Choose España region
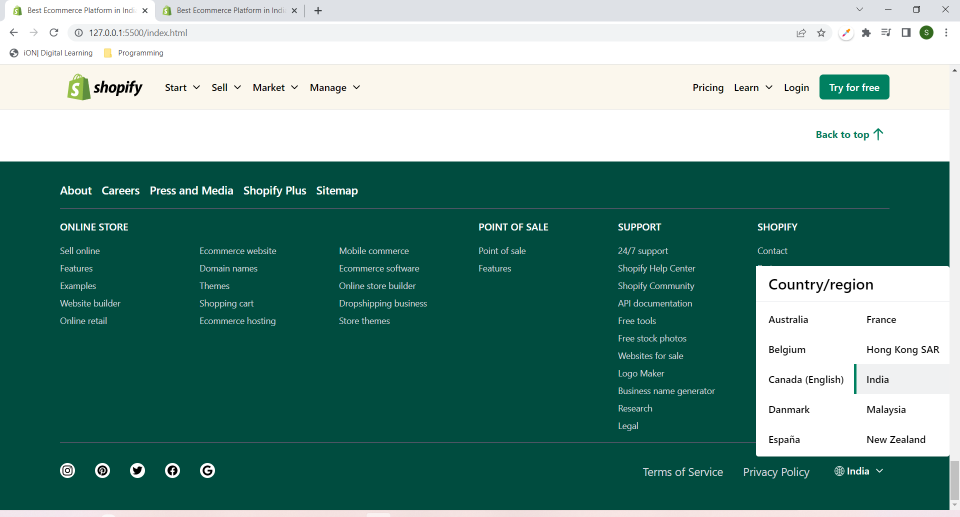 pyautogui.click(x=784, y=440)
